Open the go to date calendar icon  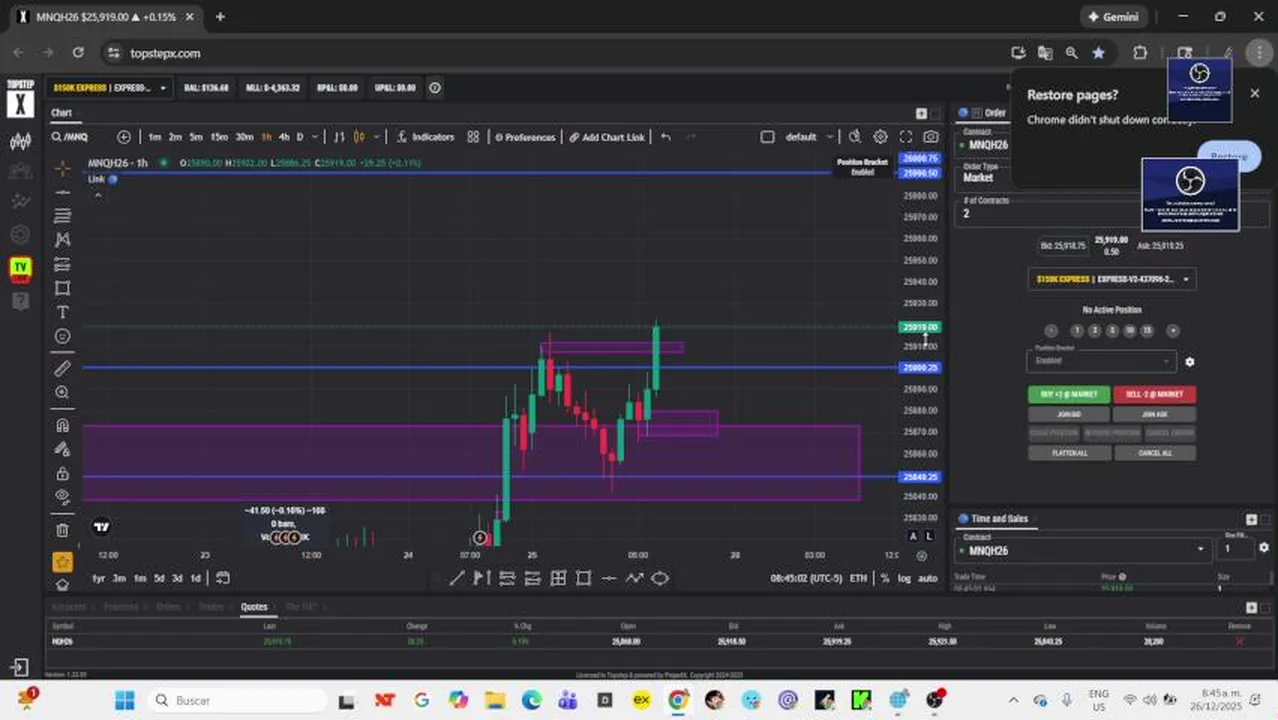[x=223, y=578]
